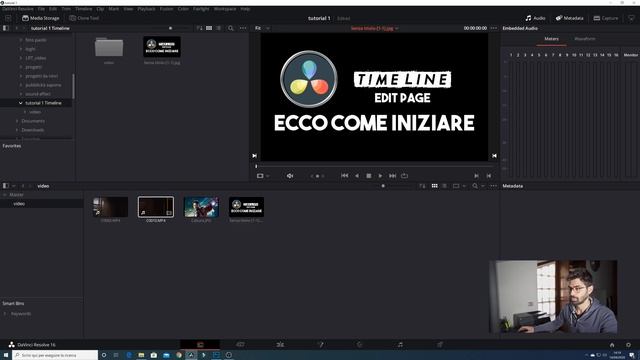Viewport: 640px width, 360px height.
Task: Switch to the Cut page icon
Action: (240, 344)
